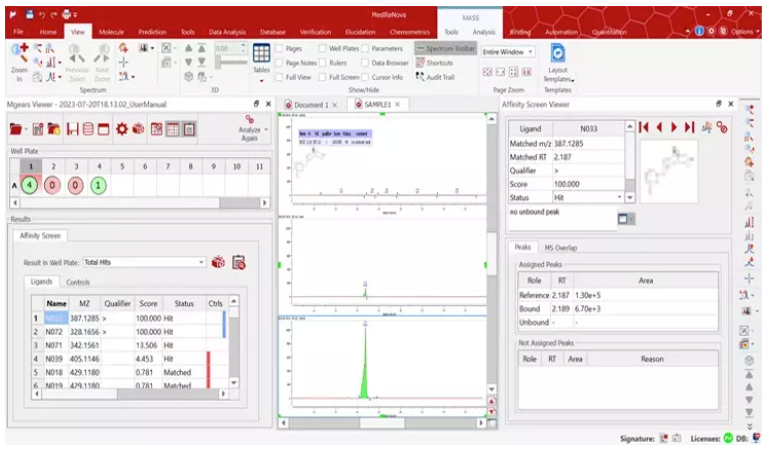Open Result In Well Plate dropdown
Image resolution: width=768 pixels, height=452 pixels.
201,262
